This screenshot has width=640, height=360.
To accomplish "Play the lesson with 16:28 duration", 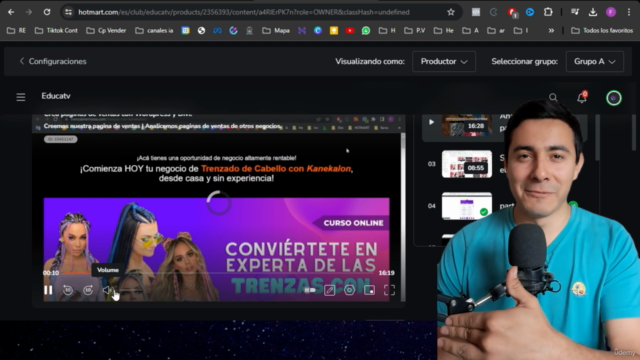I will (x=467, y=125).
